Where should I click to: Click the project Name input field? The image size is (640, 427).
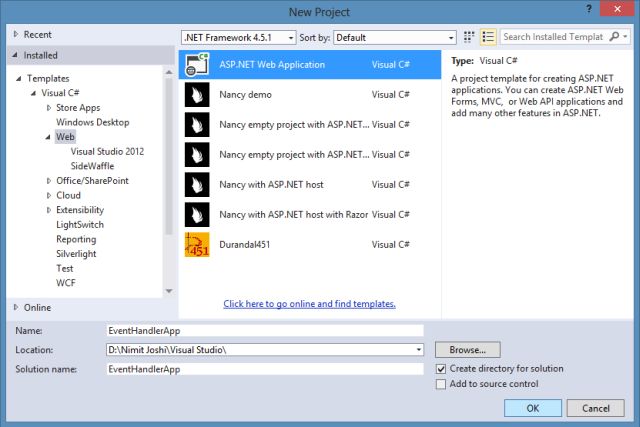click(x=265, y=331)
